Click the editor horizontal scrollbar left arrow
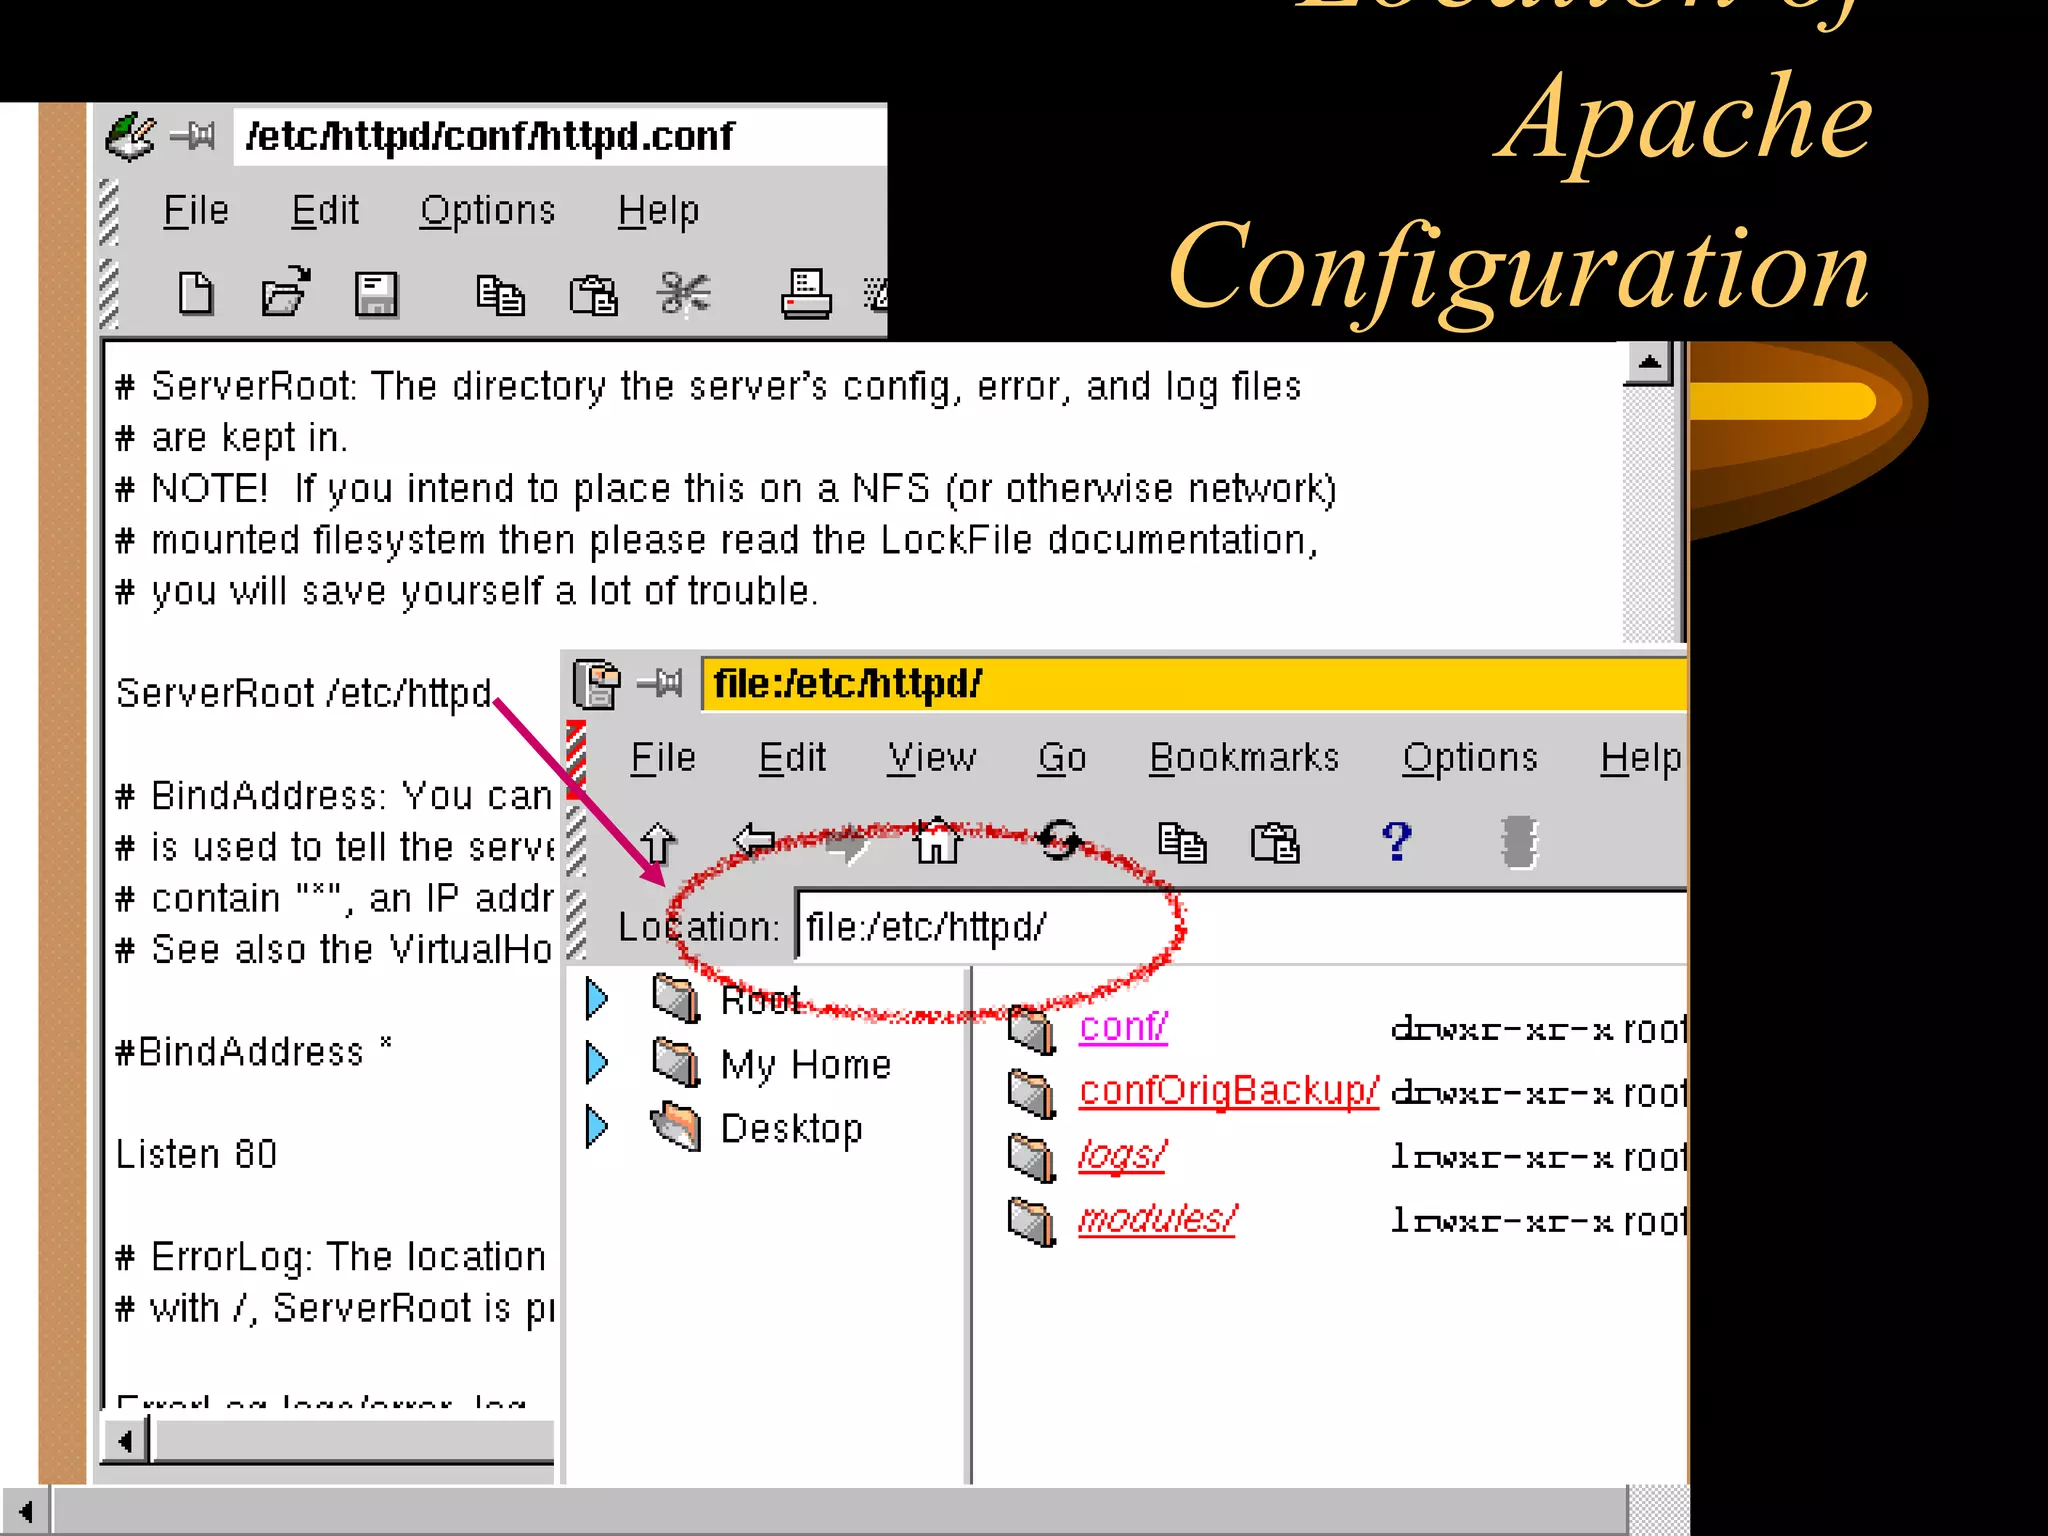The width and height of the screenshot is (2048, 1536). point(126,1441)
